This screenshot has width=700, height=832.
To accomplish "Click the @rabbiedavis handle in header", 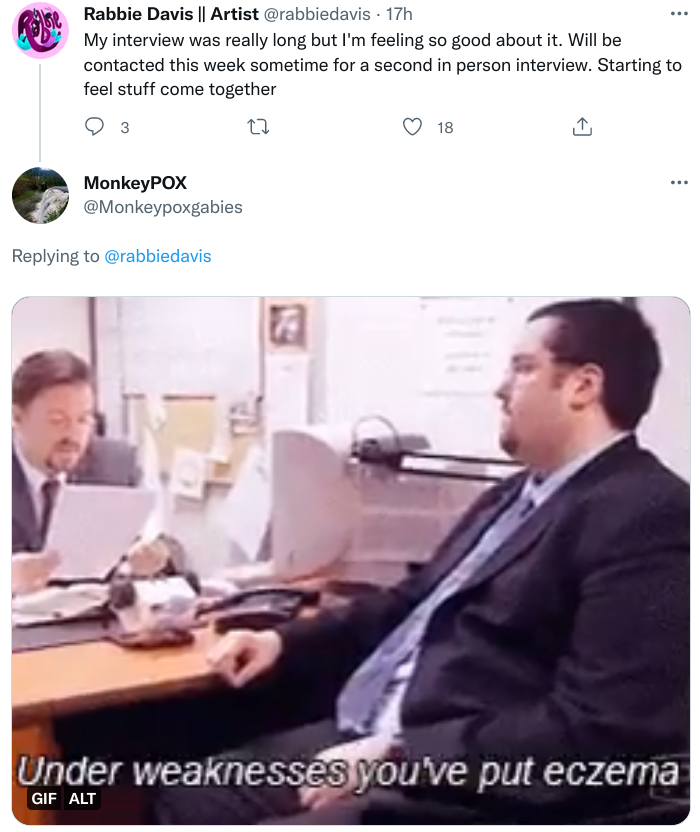I will (317, 14).
